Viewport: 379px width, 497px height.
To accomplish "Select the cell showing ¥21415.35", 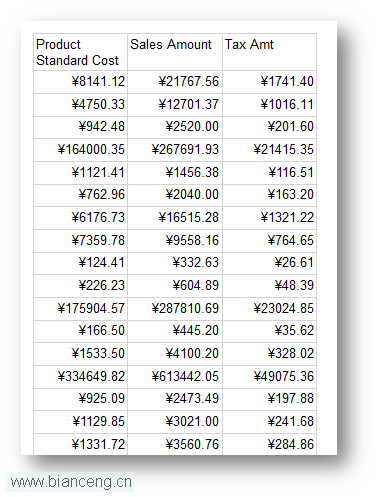I will [x=269, y=150].
